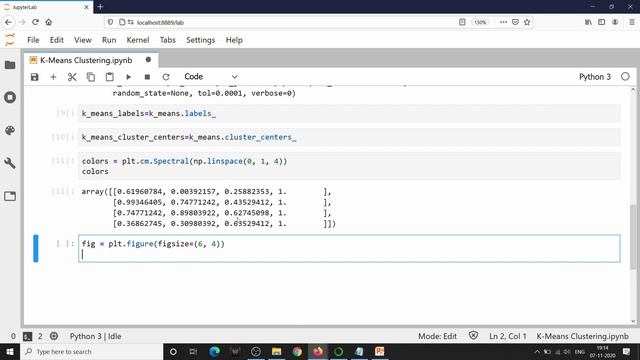Open the View menu

click(x=82, y=40)
